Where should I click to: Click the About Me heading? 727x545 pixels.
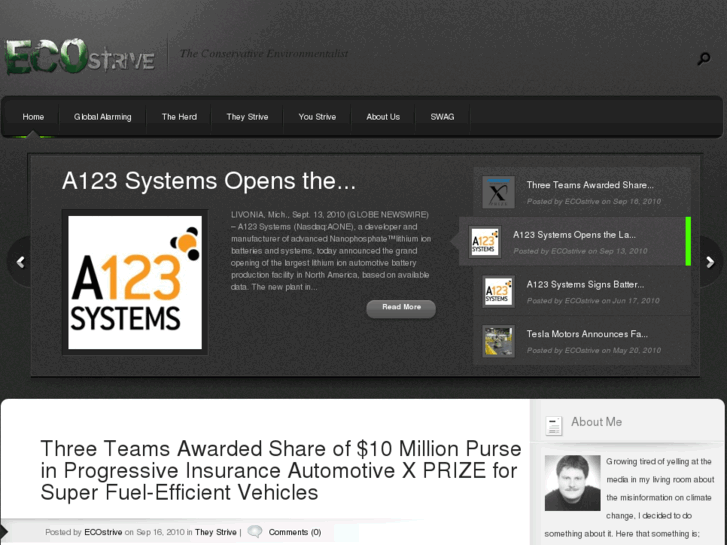tap(596, 422)
